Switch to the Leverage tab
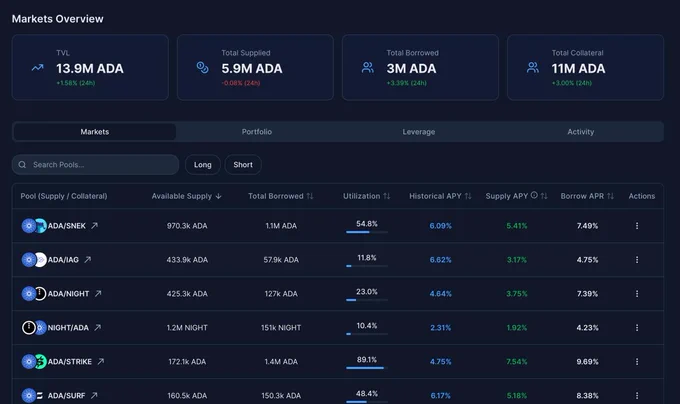 (x=418, y=132)
